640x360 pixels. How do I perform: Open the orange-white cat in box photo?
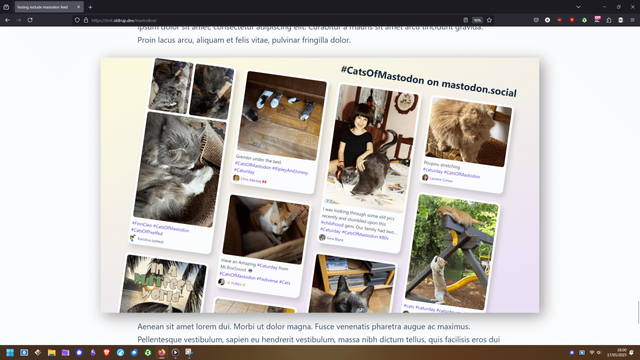(x=266, y=229)
